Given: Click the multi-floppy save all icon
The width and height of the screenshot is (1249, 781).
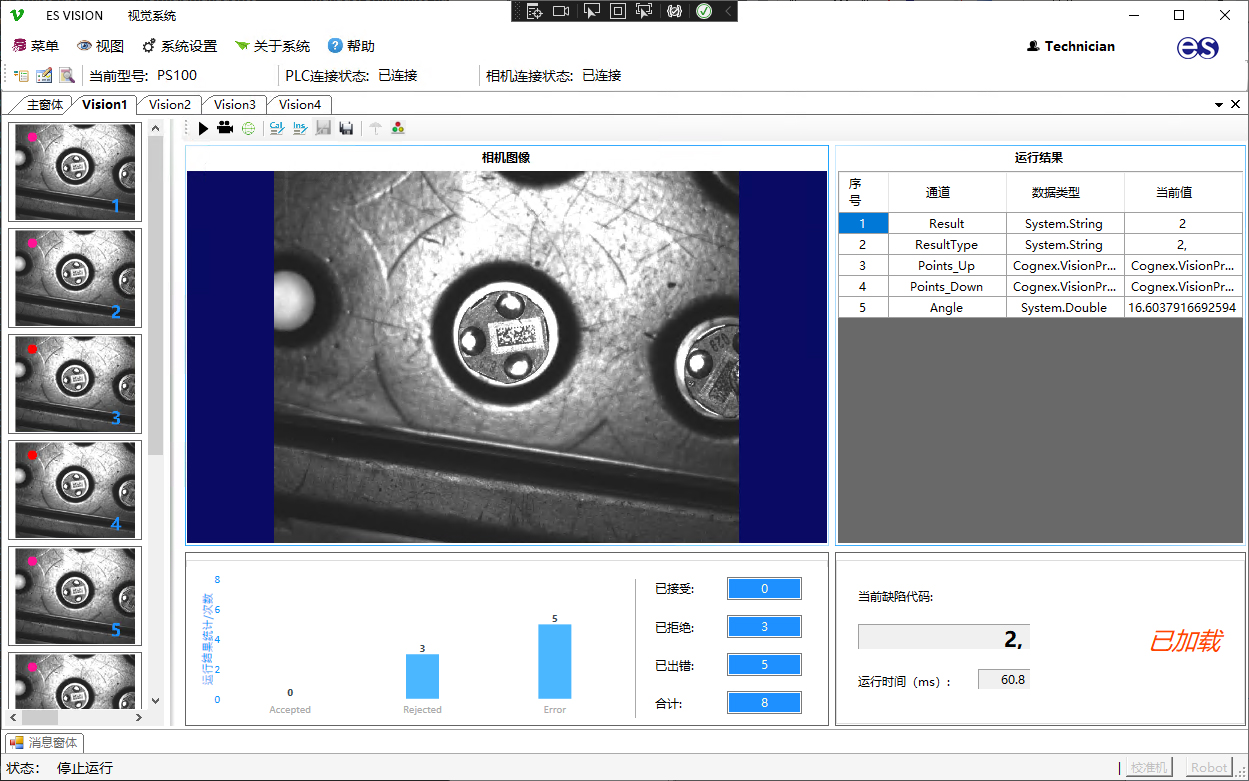Looking at the screenshot, I should point(346,128).
